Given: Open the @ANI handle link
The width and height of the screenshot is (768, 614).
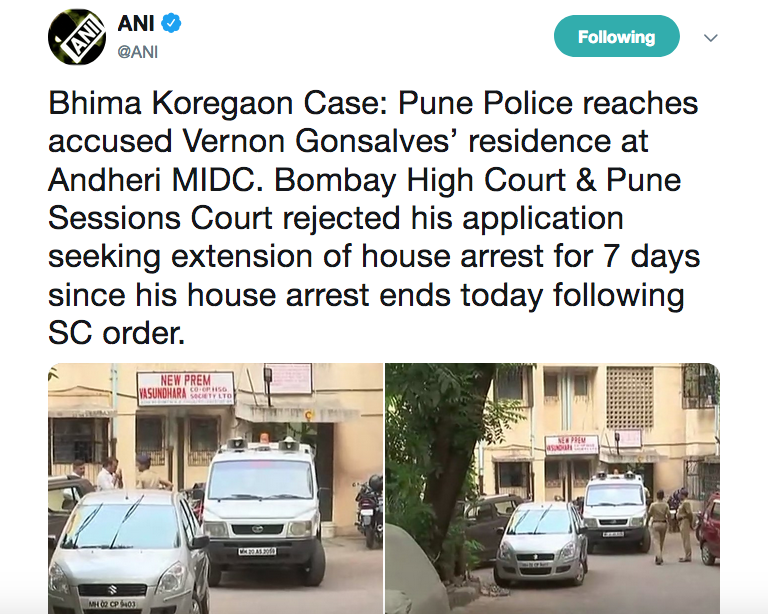Looking at the screenshot, I should (x=138, y=52).
